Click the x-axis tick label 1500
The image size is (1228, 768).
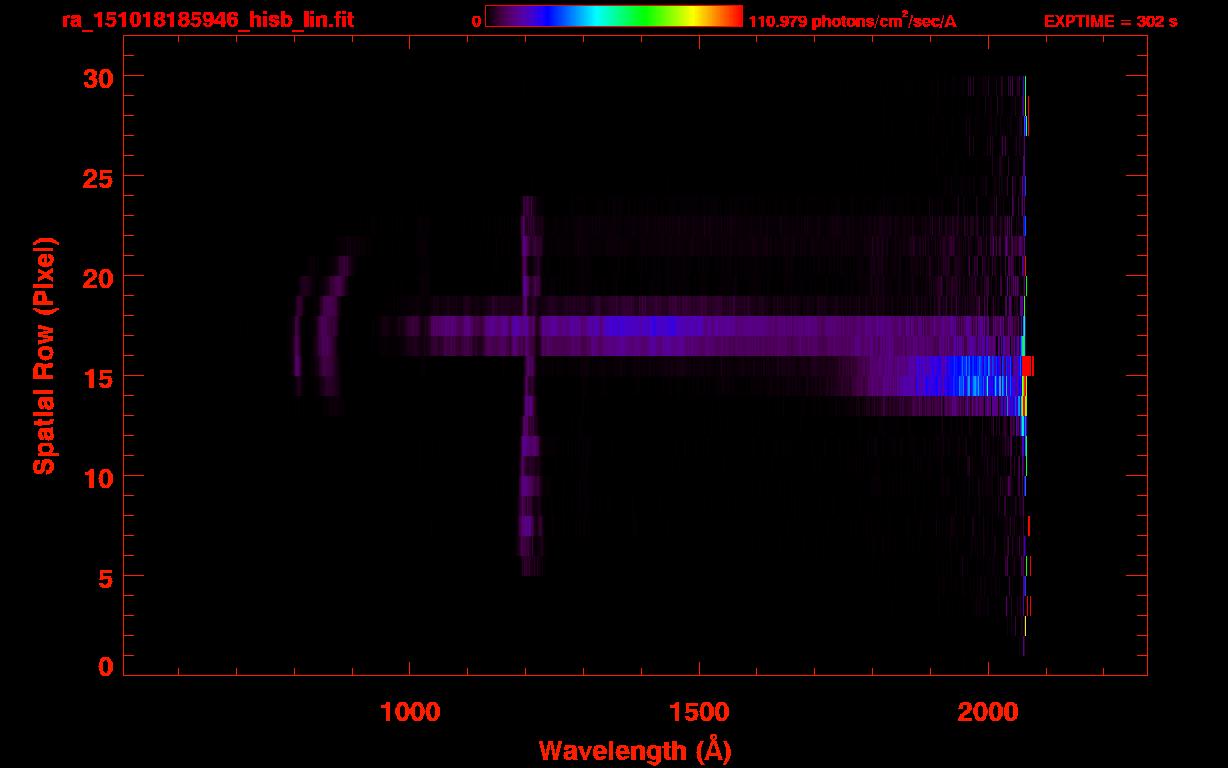click(x=698, y=713)
